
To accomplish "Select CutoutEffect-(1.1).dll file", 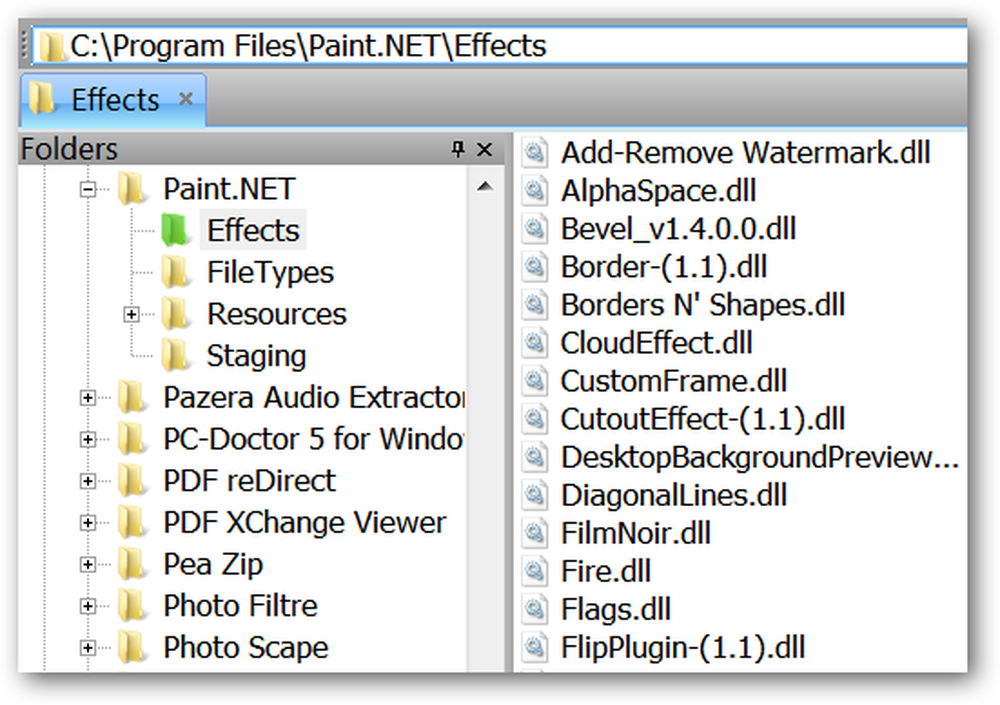I will coord(703,419).
